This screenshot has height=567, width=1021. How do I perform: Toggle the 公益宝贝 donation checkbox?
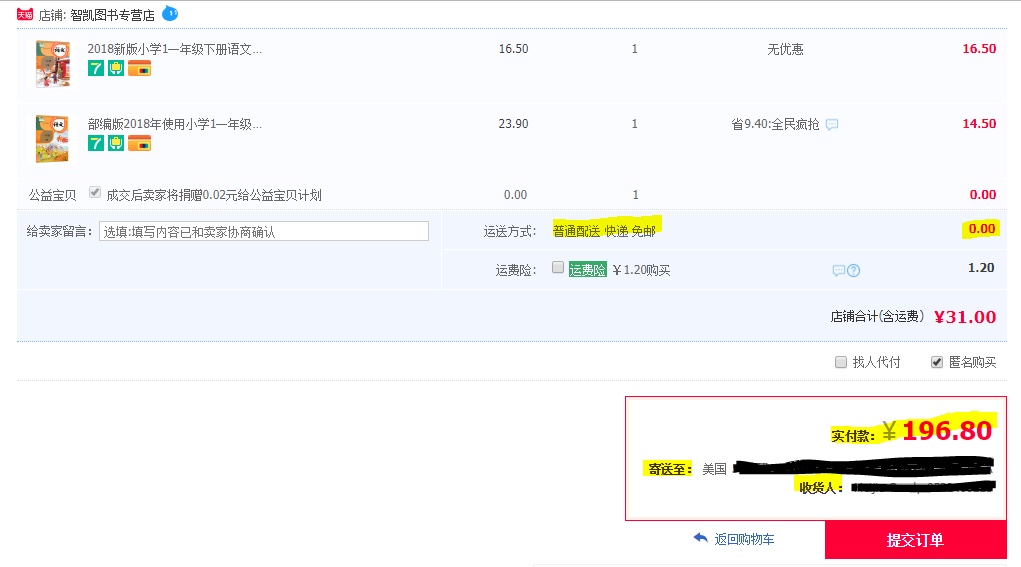click(95, 193)
